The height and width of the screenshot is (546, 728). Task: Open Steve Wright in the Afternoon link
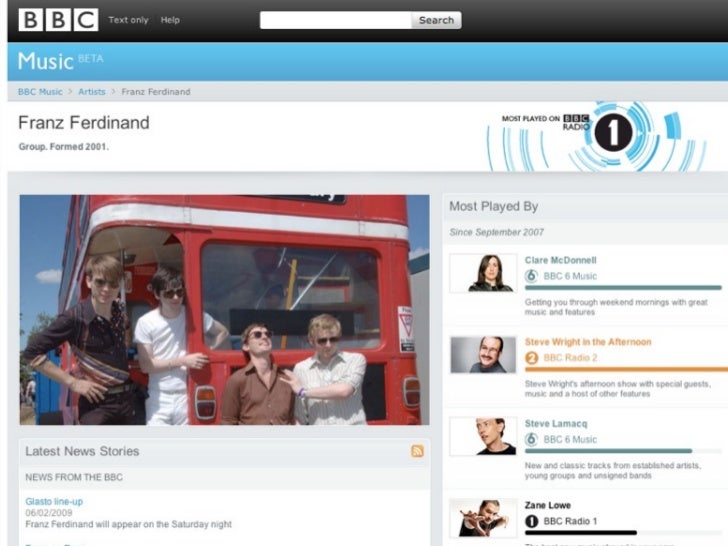pos(588,342)
